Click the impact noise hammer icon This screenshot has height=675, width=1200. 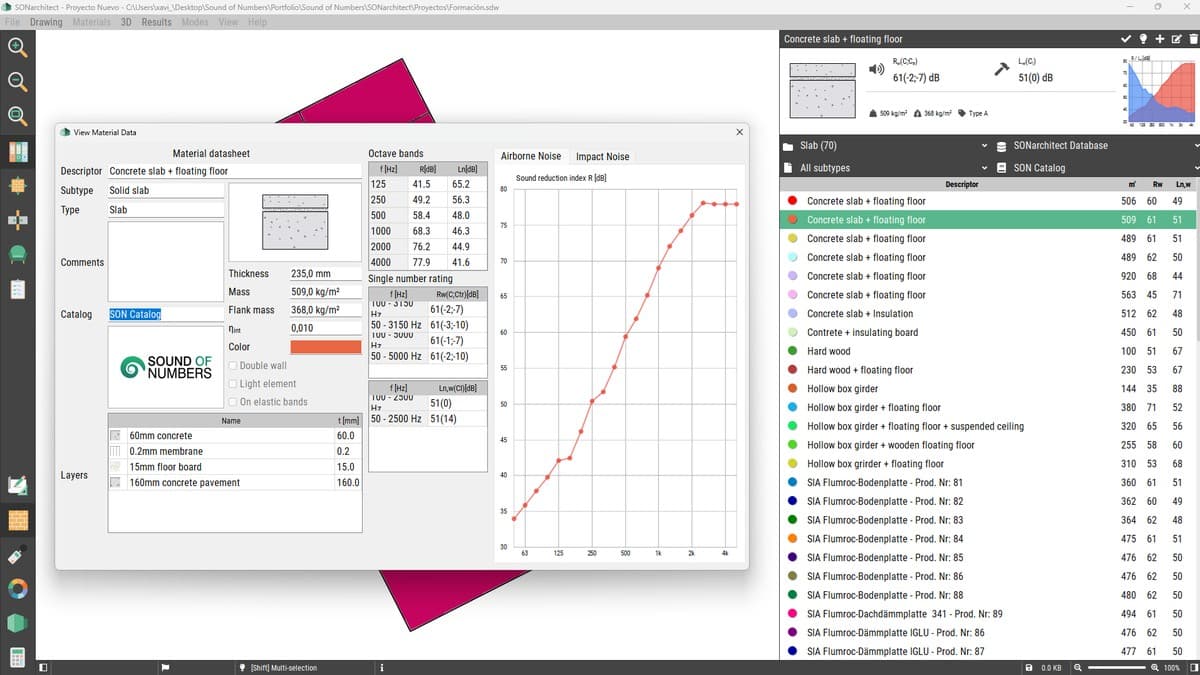click(x=1001, y=69)
